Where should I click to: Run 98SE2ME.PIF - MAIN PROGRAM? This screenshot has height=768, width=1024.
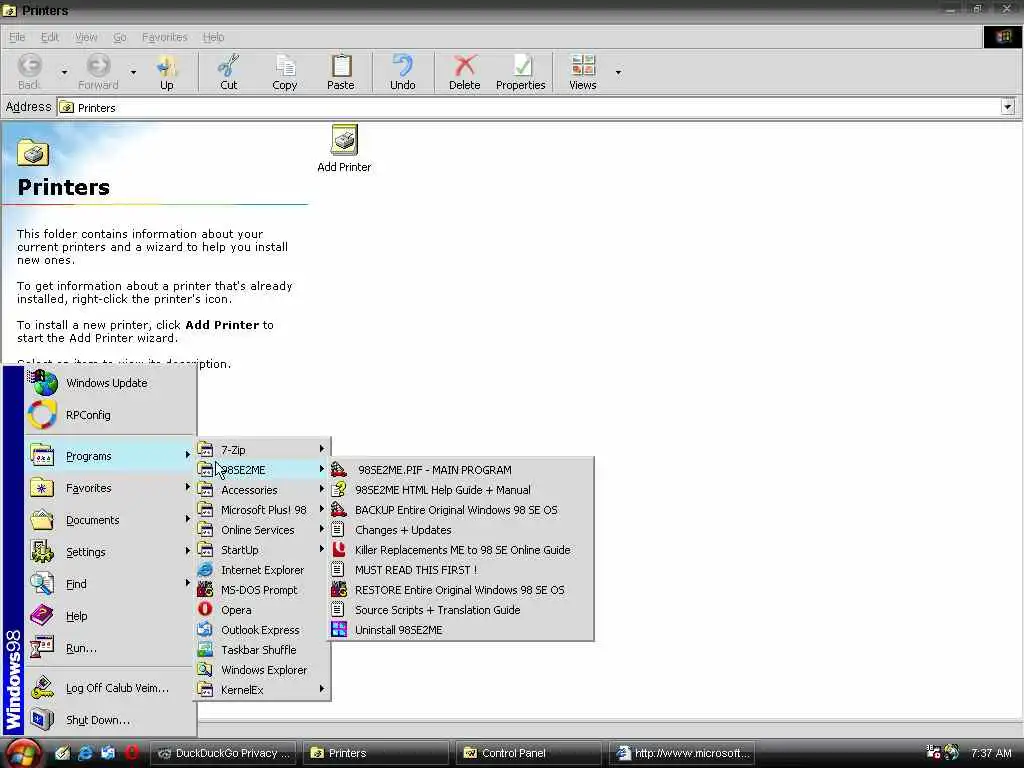point(461,470)
